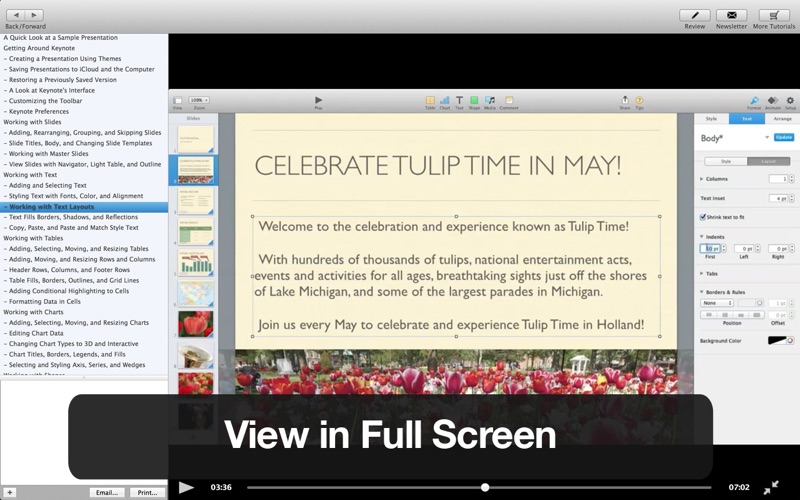Click the Share icon in toolbar
The height and width of the screenshot is (500, 800).
tap(625, 101)
